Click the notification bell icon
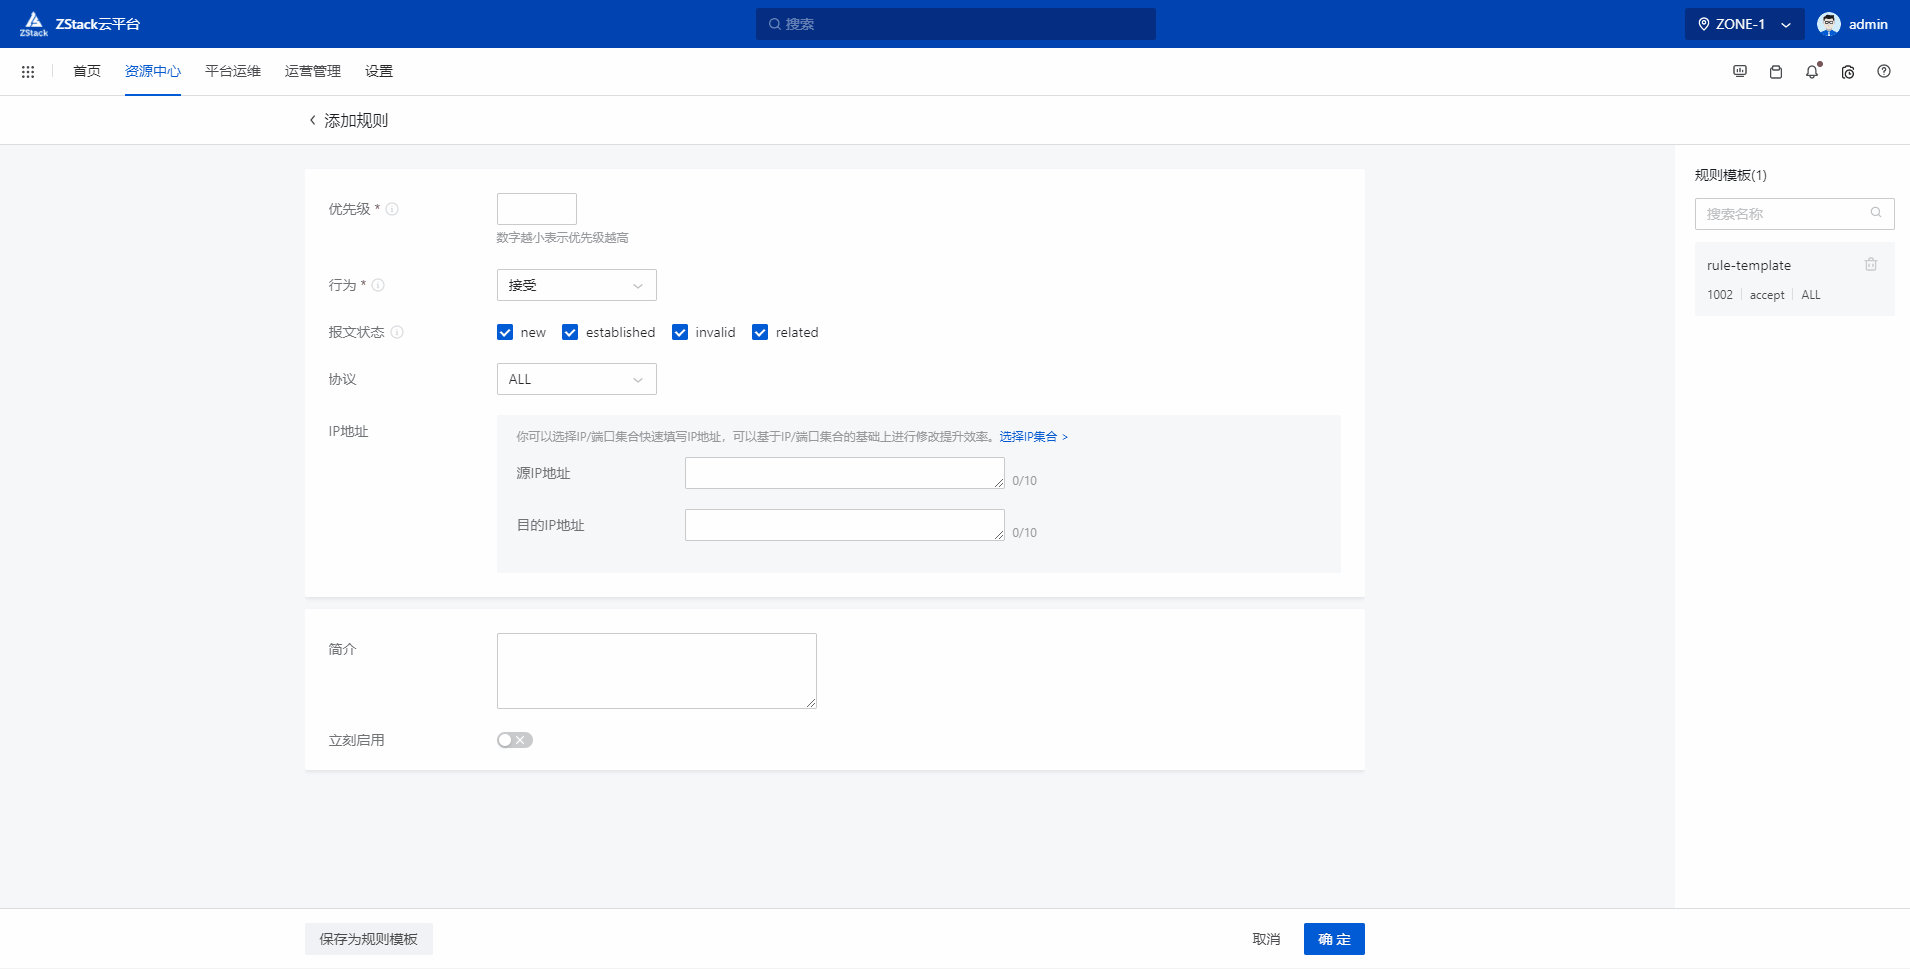Image resolution: width=1910 pixels, height=969 pixels. click(1811, 72)
